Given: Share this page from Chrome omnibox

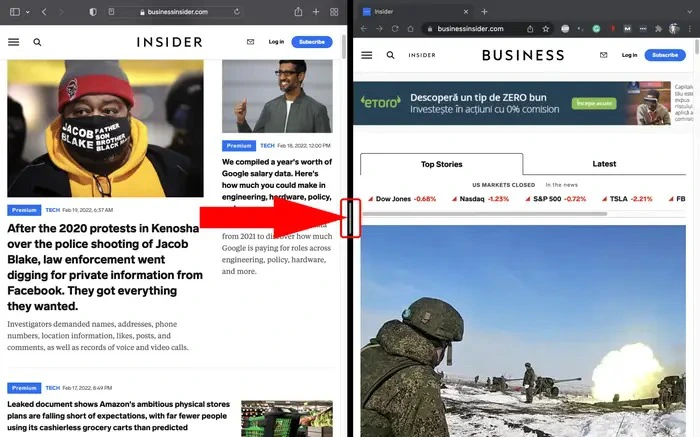Looking at the screenshot, I should point(530,29).
